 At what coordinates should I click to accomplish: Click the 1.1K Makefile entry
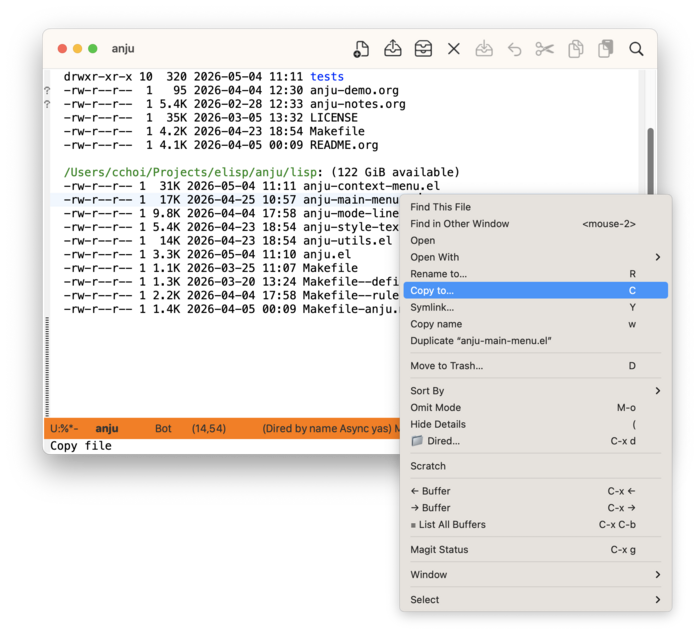330,268
